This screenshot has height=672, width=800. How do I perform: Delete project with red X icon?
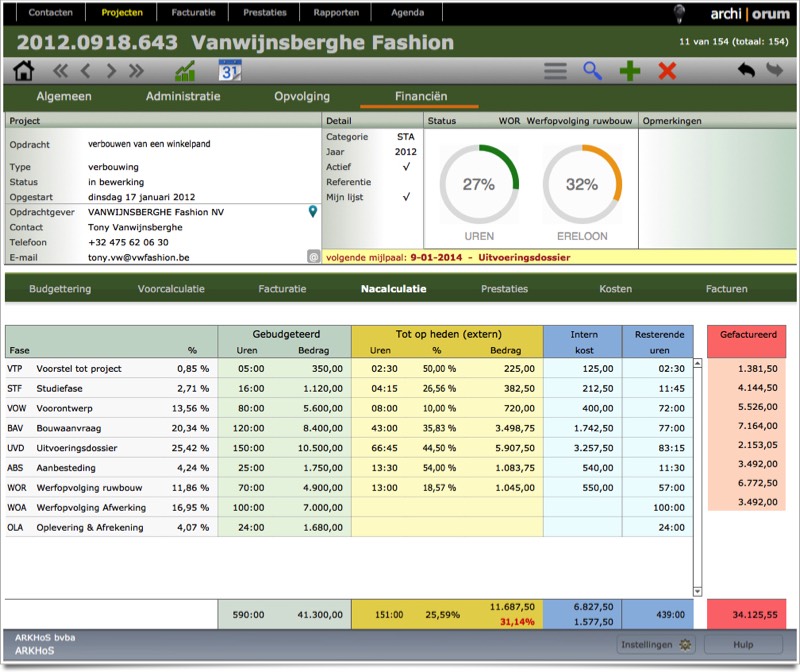(x=667, y=71)
